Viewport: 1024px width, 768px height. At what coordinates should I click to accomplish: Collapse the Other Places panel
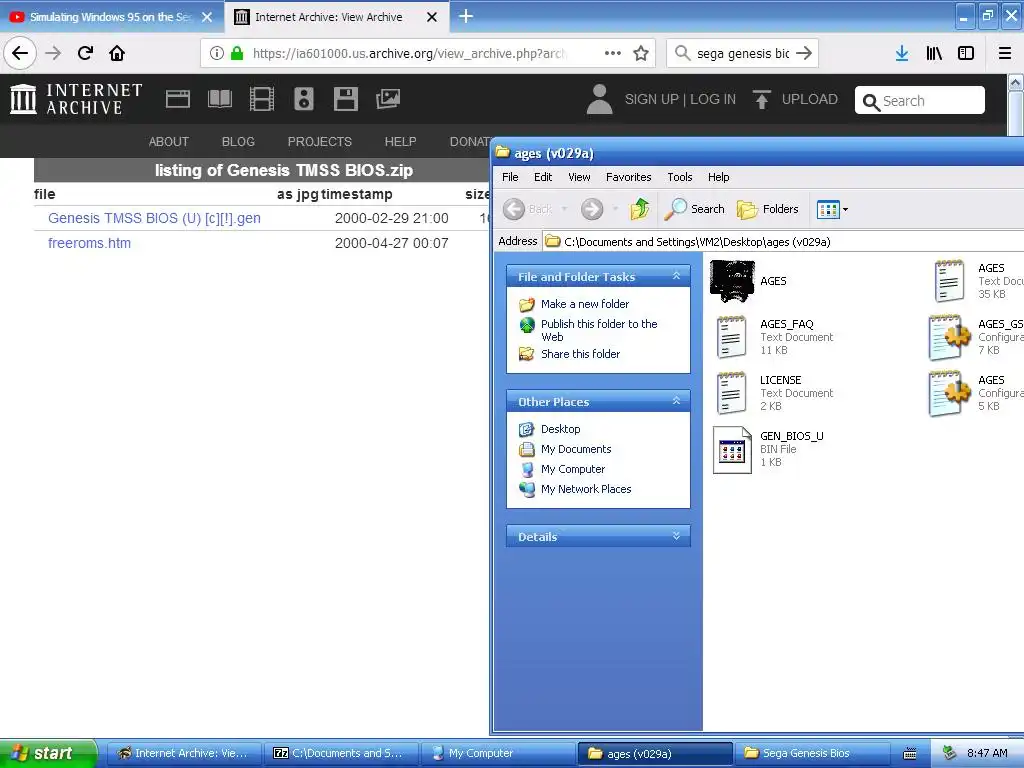coord(677,401)
